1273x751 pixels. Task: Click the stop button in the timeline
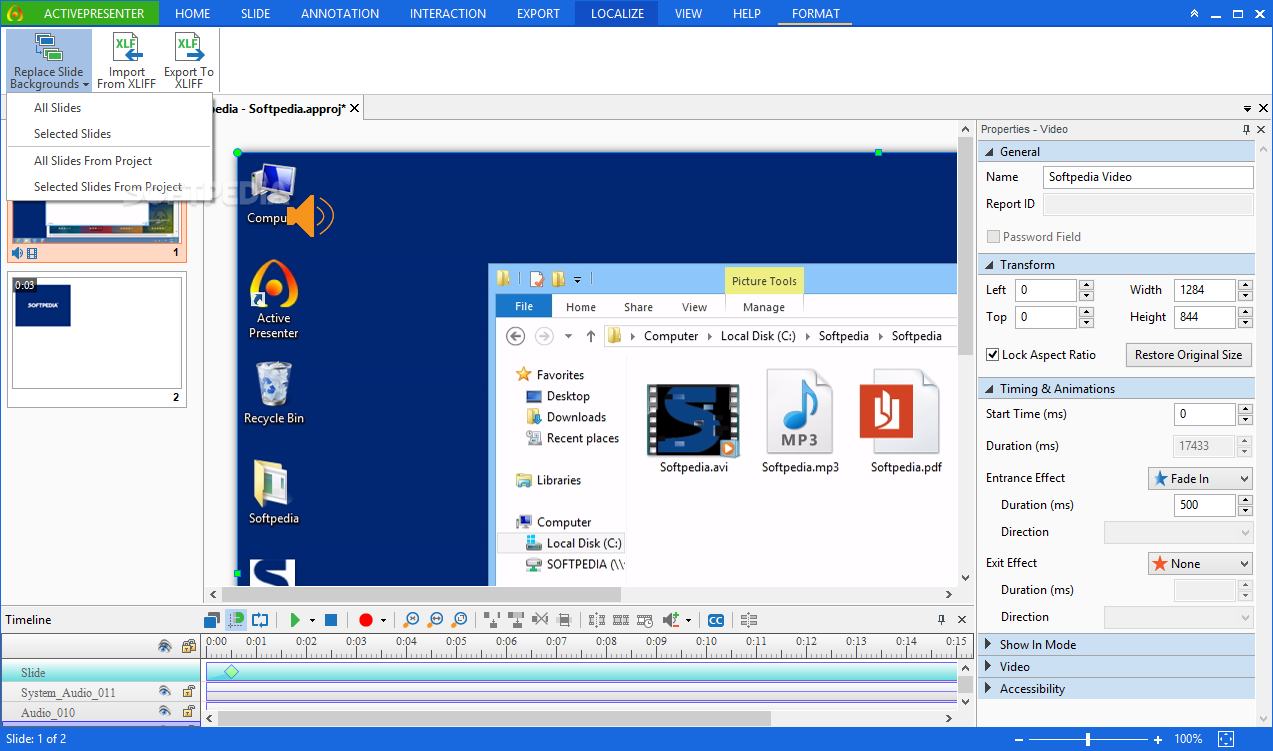[x=331, y=620]
